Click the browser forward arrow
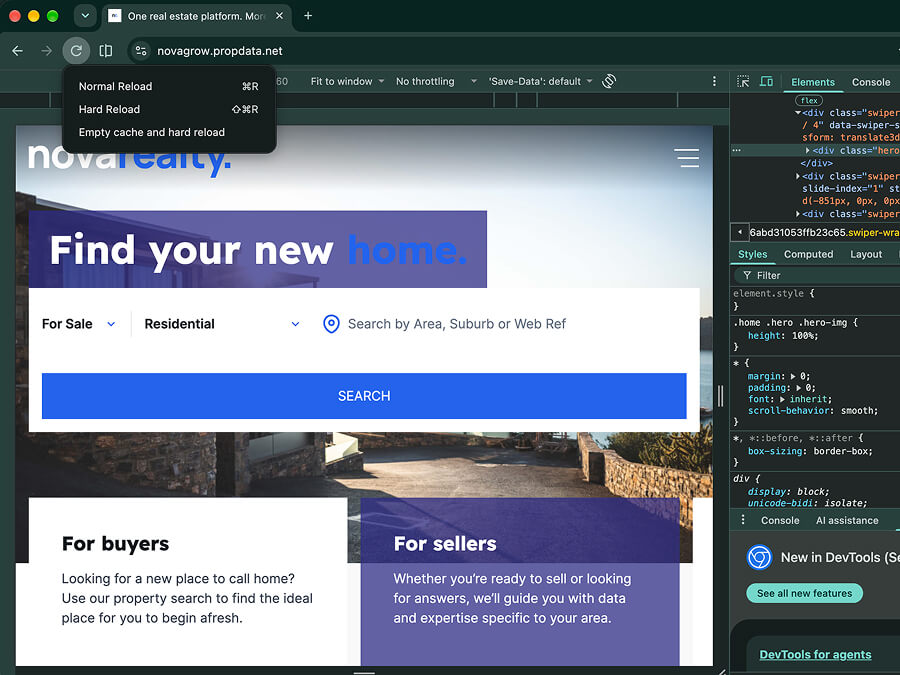The width and height of the screenshot is (900, 675). click(46, 51)
